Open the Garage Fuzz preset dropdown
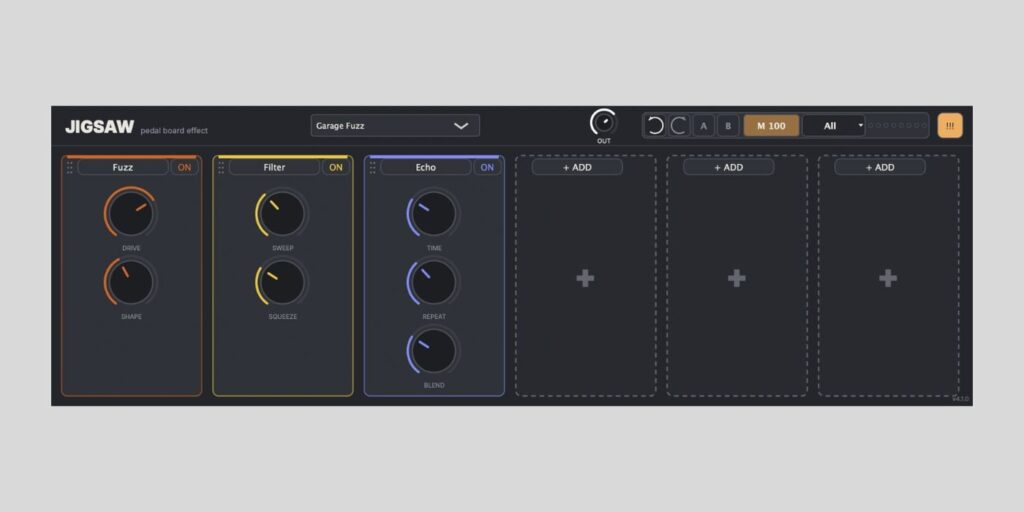This screenshot has height=512, width=1024. pyautogui.click(x=395, y=125)
